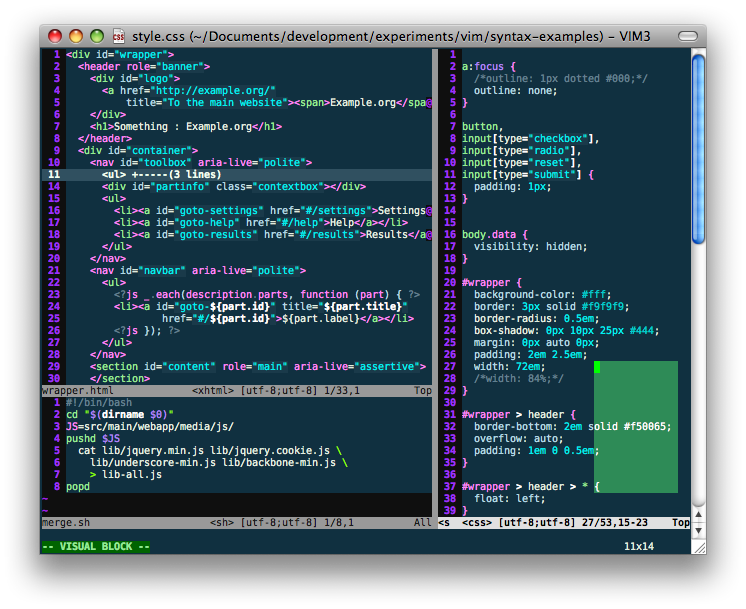Click the bright green cursor on line 27
The width and height of the screenshot is (746, 609).
597,367
